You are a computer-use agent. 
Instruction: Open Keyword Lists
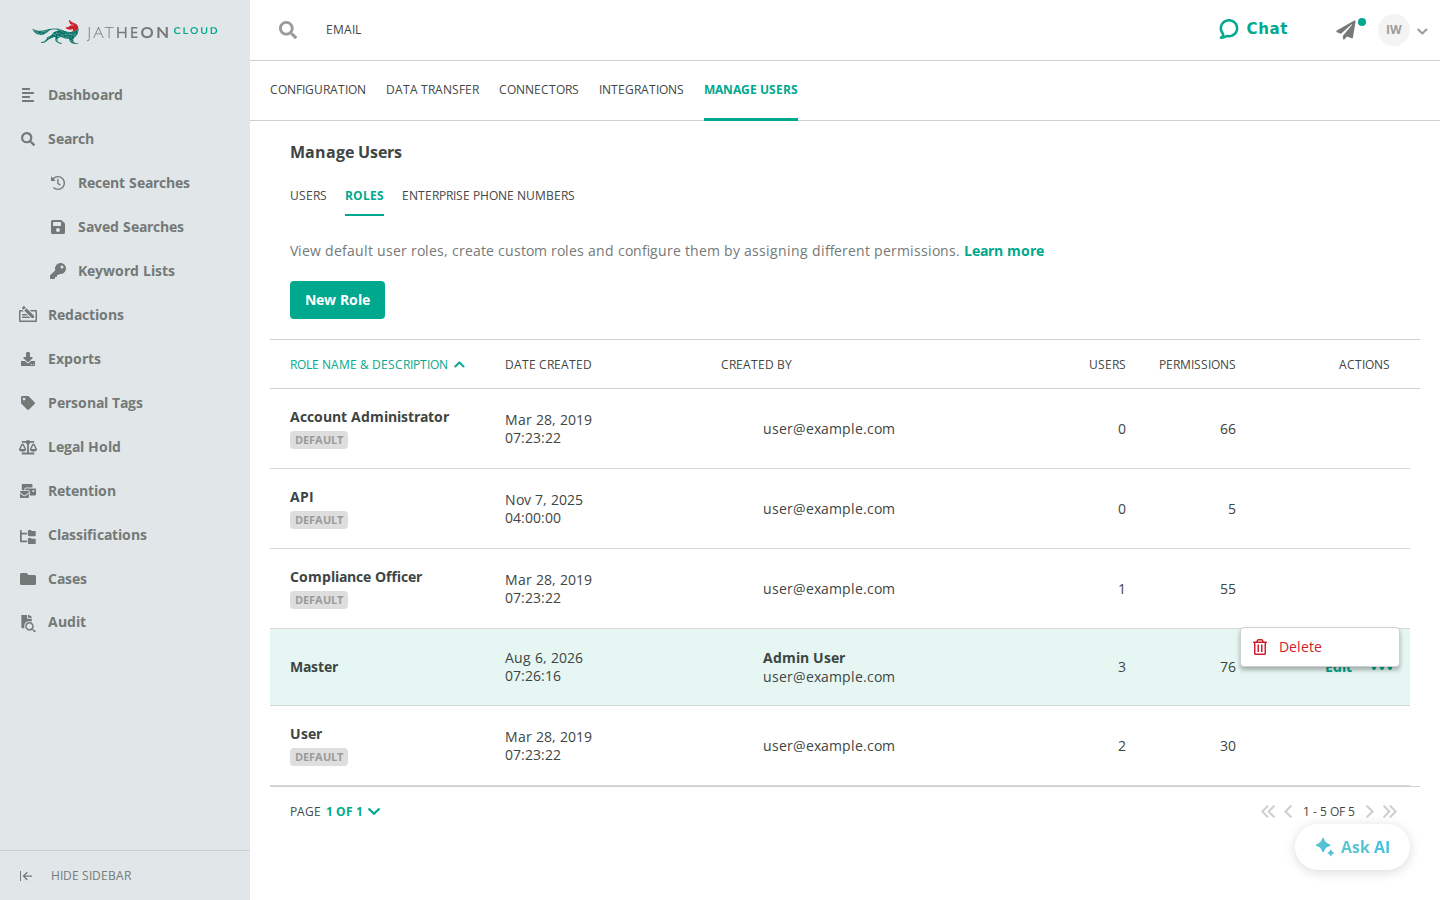pos(126,271)
